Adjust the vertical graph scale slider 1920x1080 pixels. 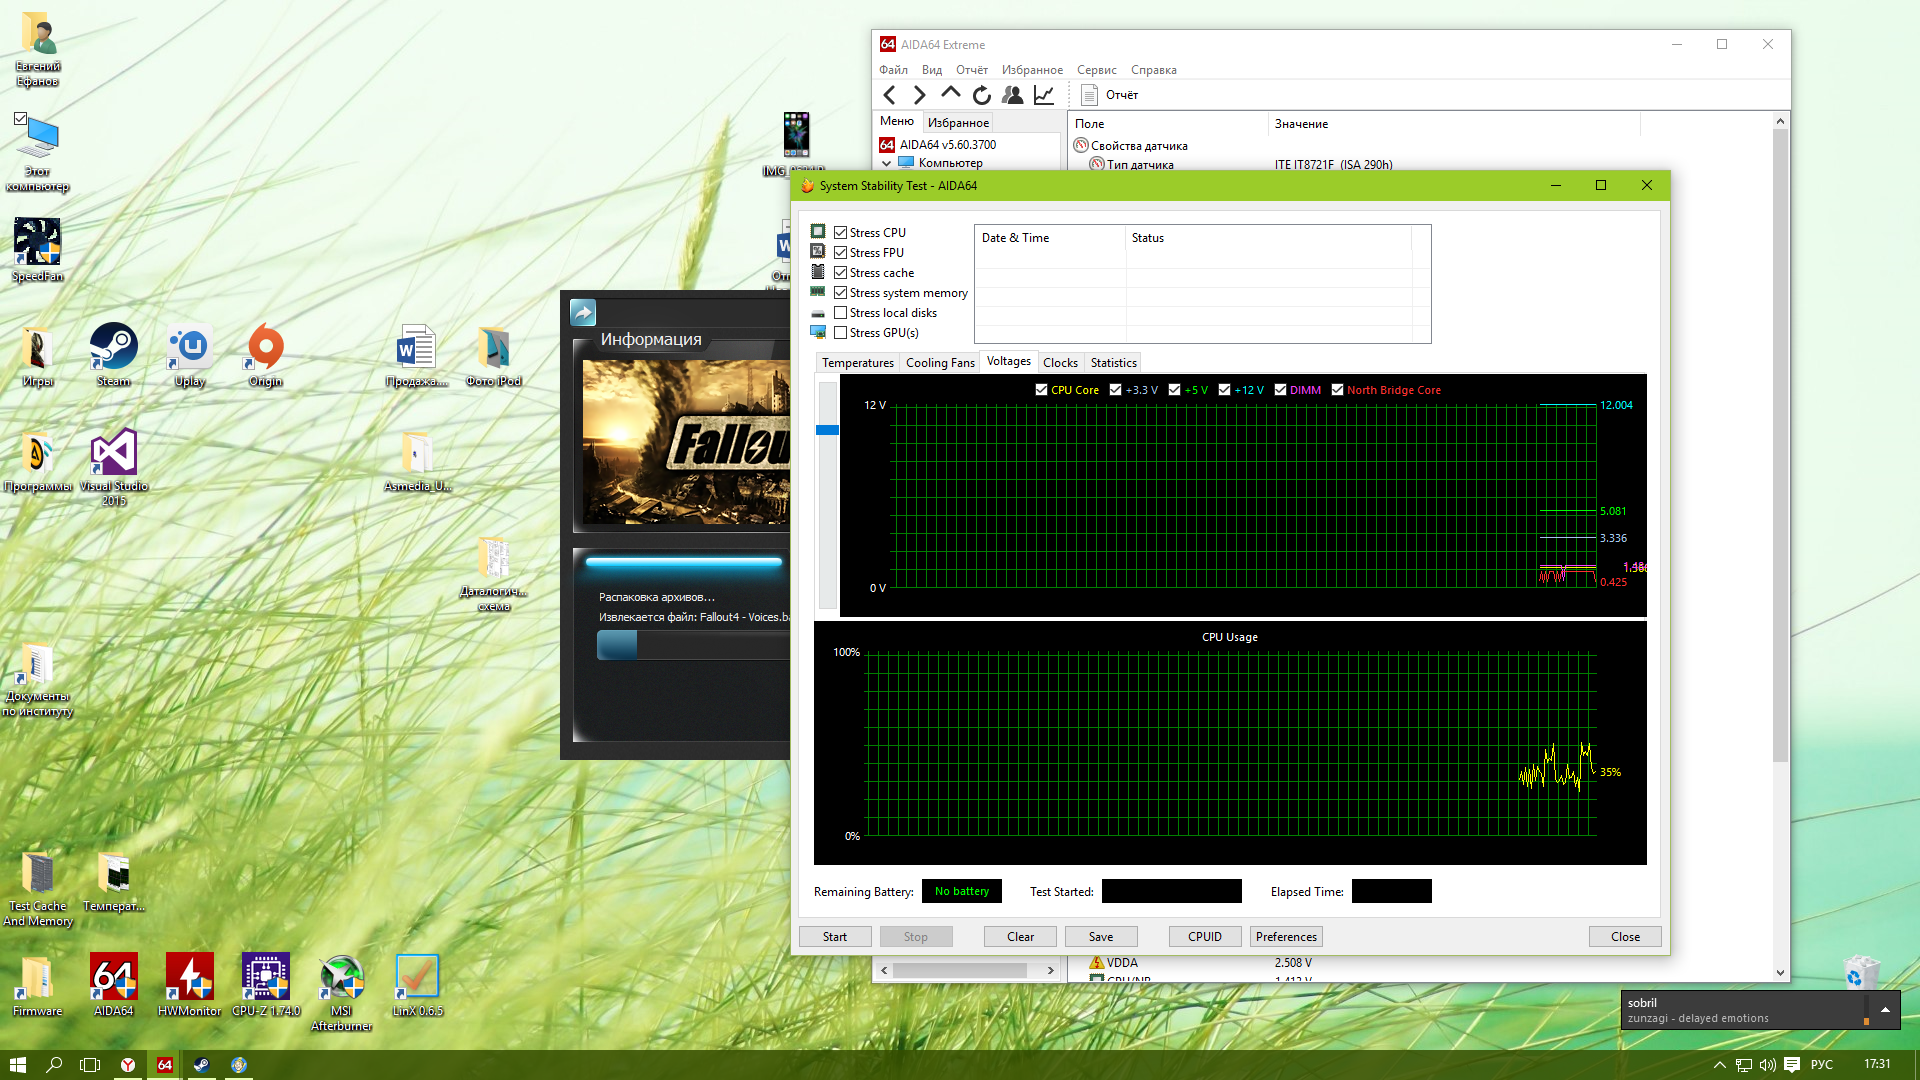pos(827,430)
